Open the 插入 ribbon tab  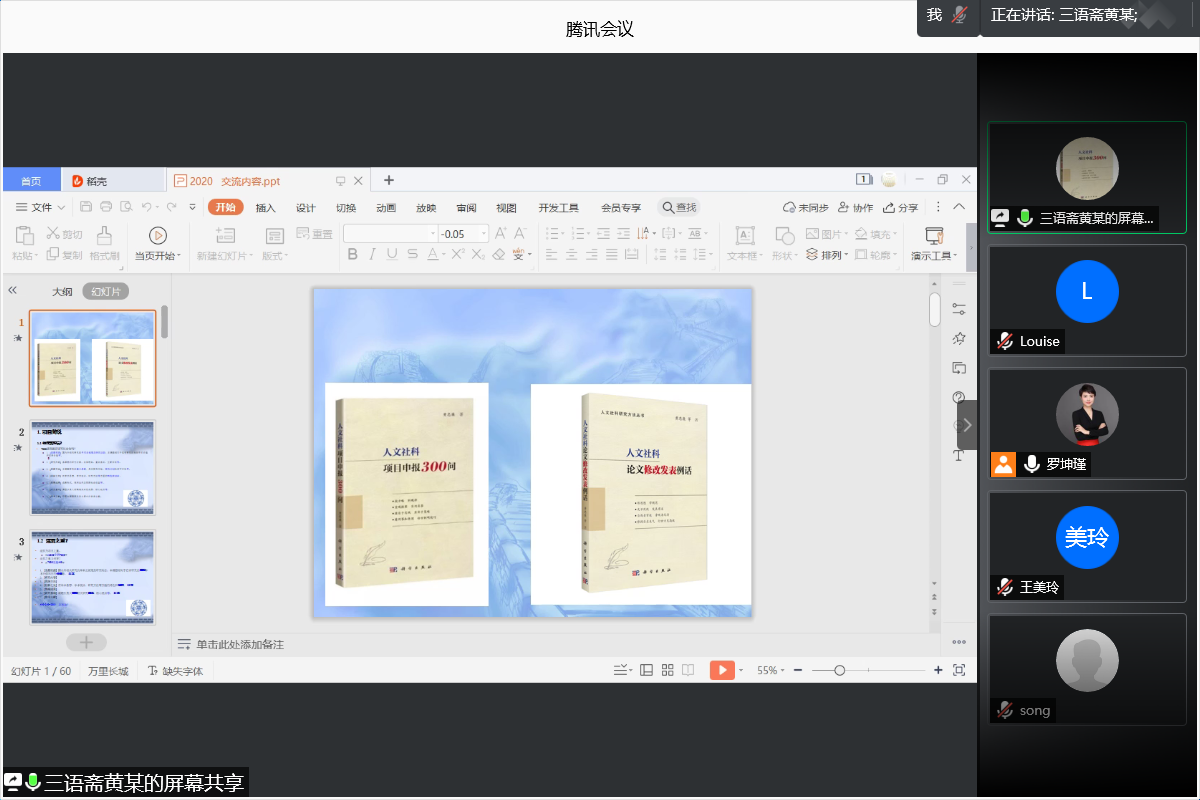tap(265, 208)
